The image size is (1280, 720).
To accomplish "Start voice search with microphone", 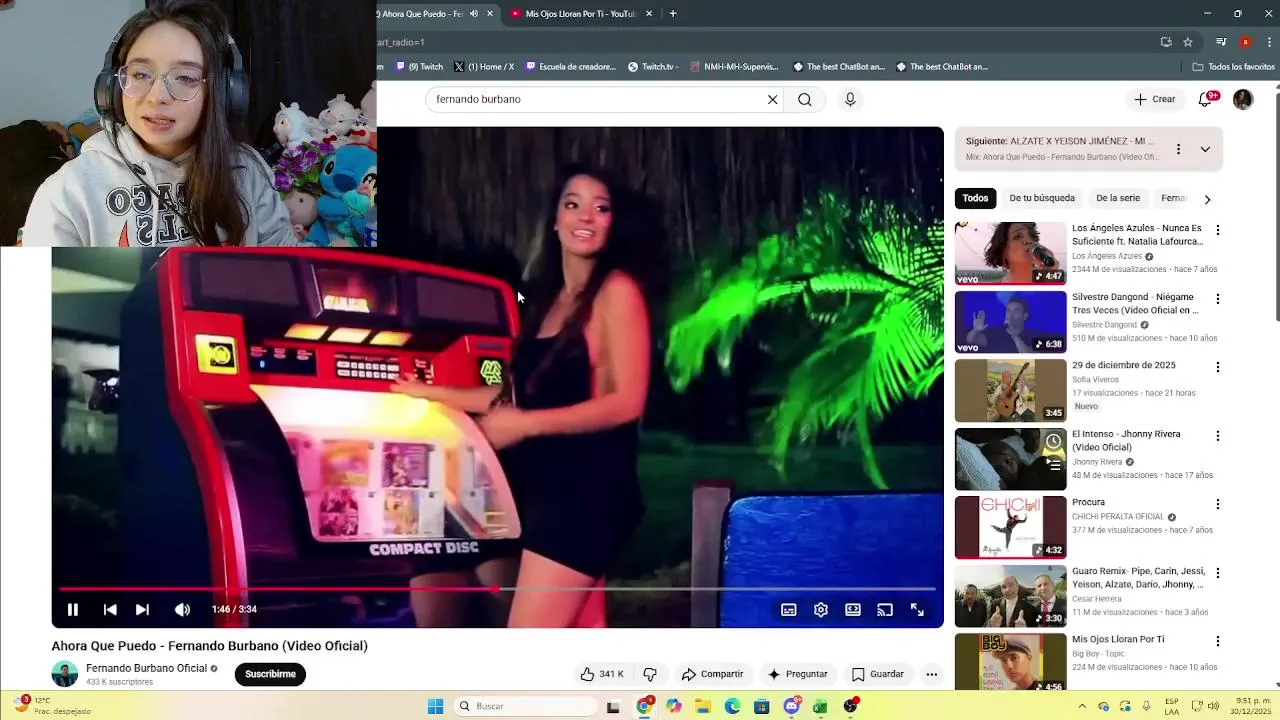I will coord(850,99).
